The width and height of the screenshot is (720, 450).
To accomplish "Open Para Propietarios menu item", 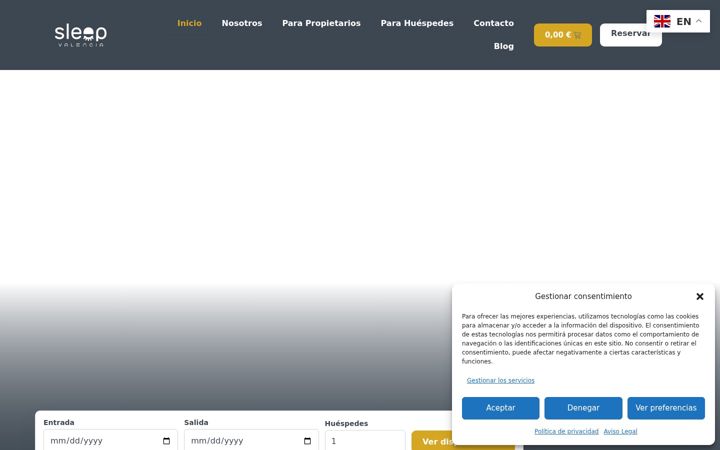I will click(321, 23).
